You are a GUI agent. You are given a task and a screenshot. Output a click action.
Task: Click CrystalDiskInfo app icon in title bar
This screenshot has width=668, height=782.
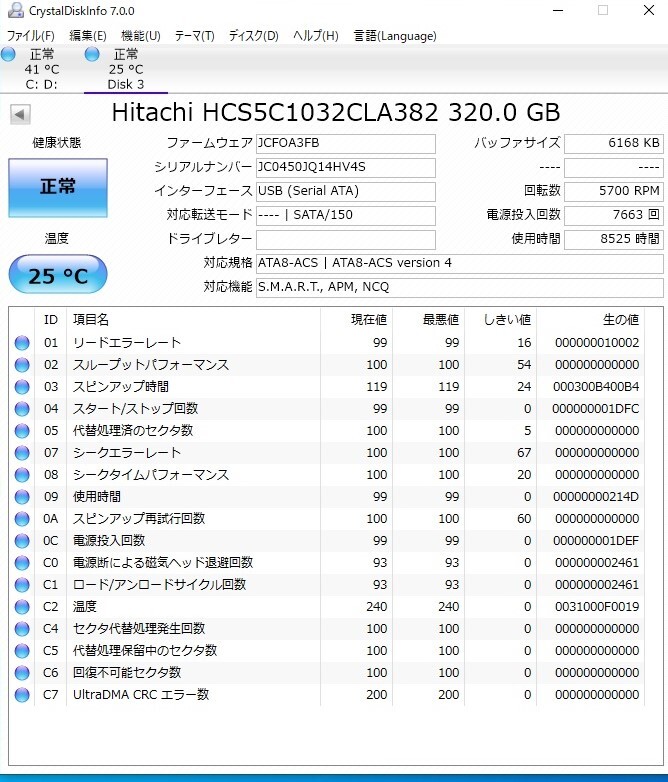(x=15, y=10)
